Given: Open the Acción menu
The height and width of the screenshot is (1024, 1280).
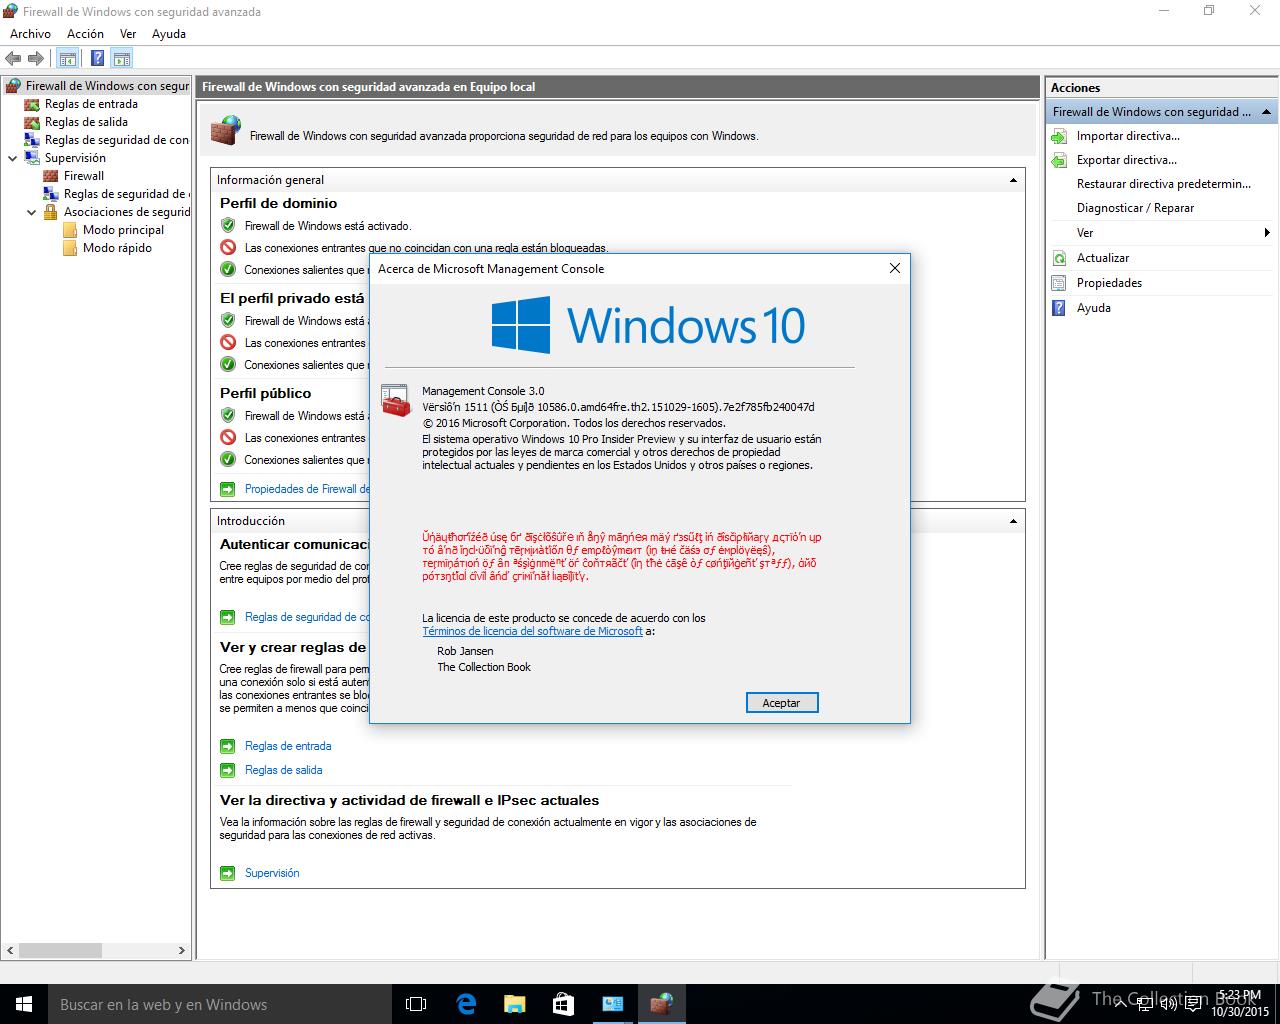Looking at the screenshot, I should 85,34.
